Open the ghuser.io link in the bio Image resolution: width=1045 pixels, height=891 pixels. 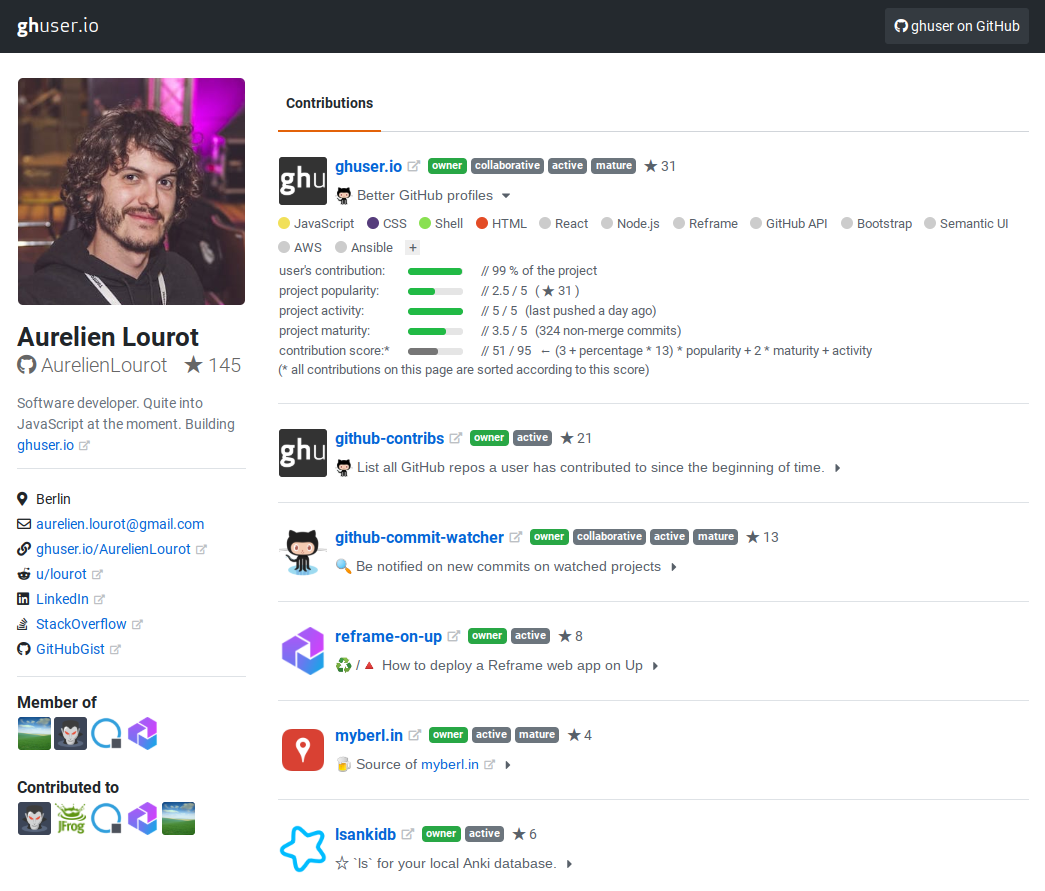coord(45,445)
